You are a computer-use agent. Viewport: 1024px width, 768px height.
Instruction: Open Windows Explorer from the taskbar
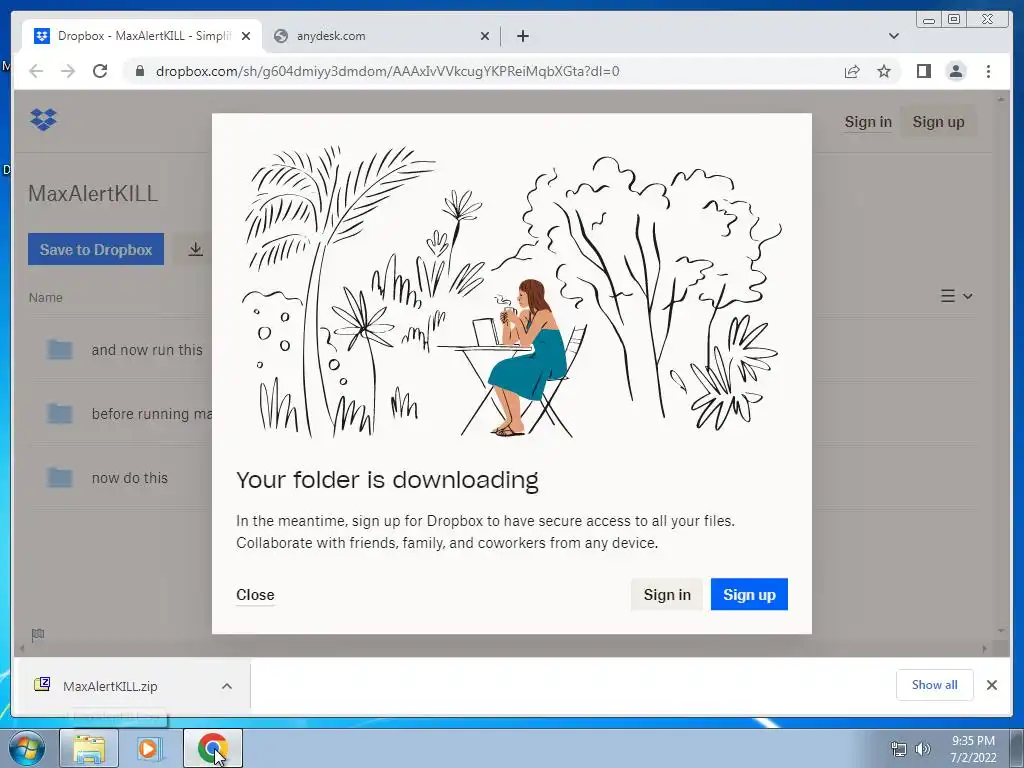(89, 748)
